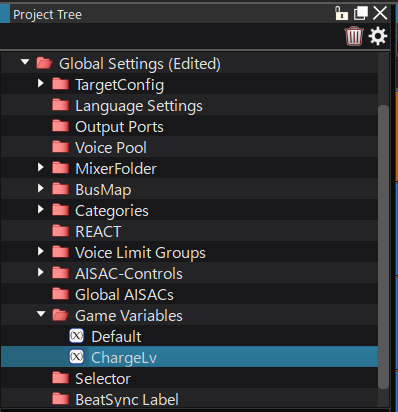Open the gear settings icon
398x412 pixels.
(378, 36)
